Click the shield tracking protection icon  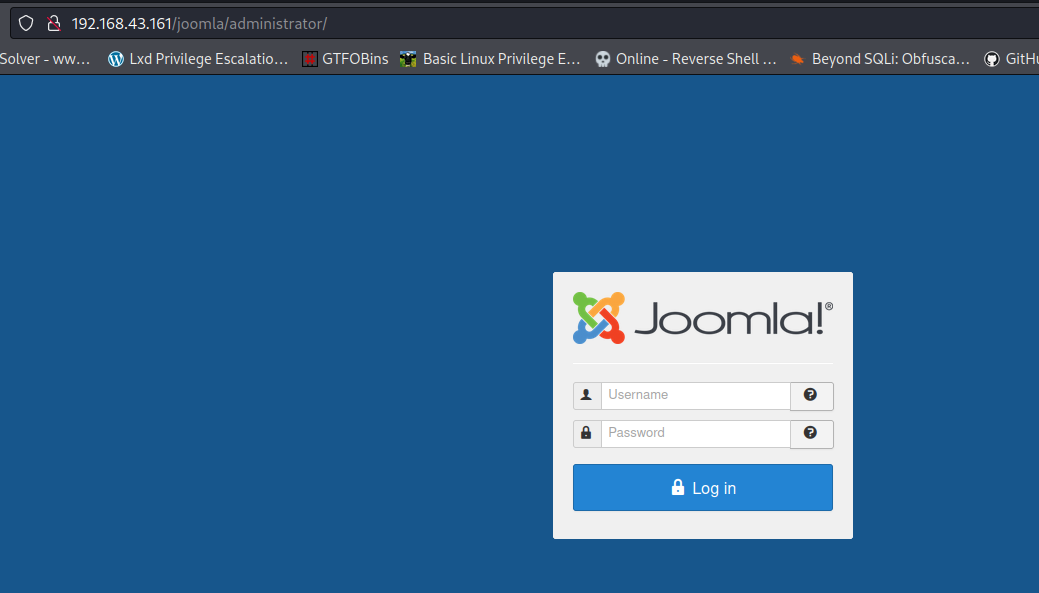pyautogui.click(x=26, y=23)
